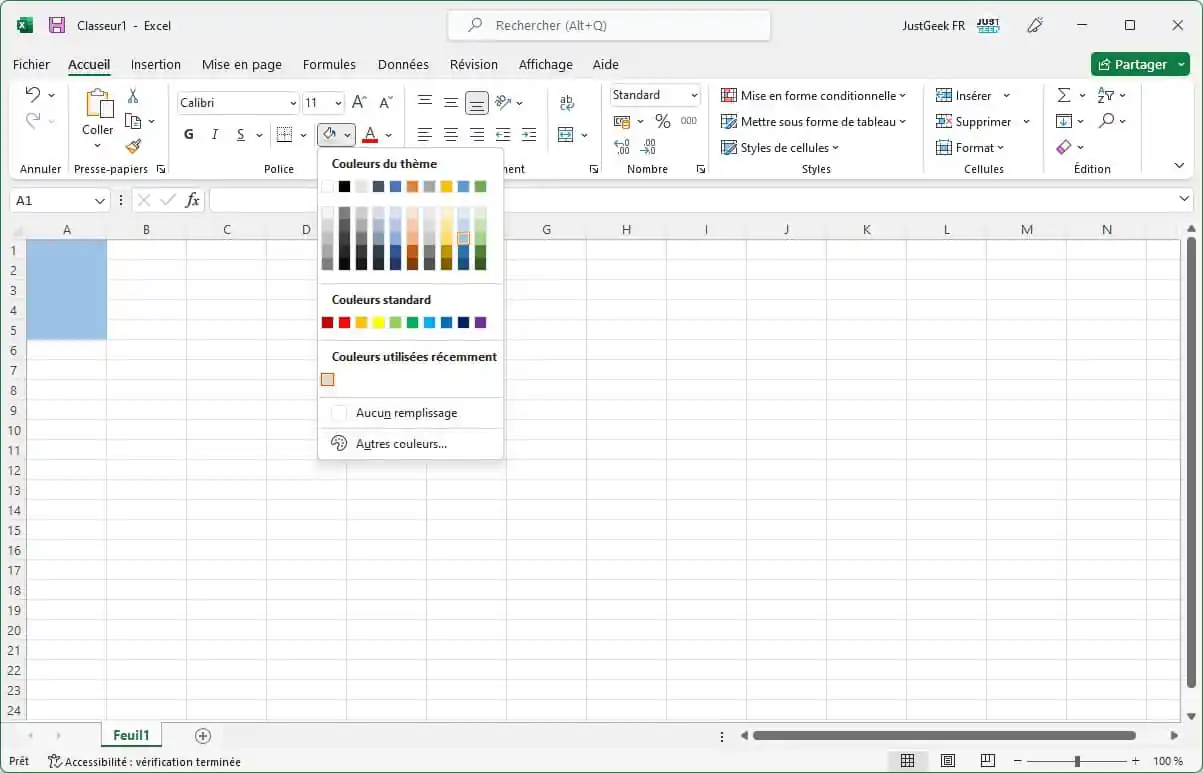Click the increase decimal icon
Screen dimensions: 1203x773
(622, 147)
